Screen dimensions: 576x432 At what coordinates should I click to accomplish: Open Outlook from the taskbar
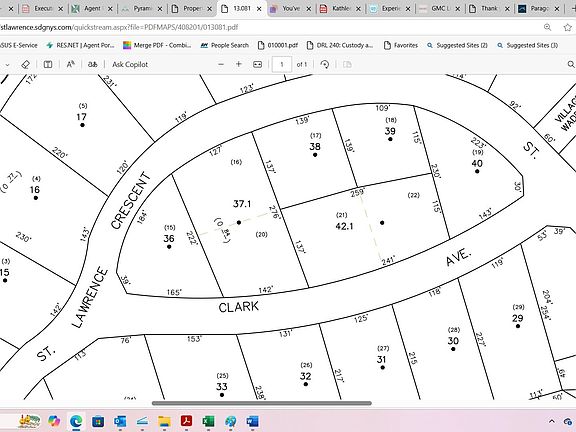click(120, 421)
